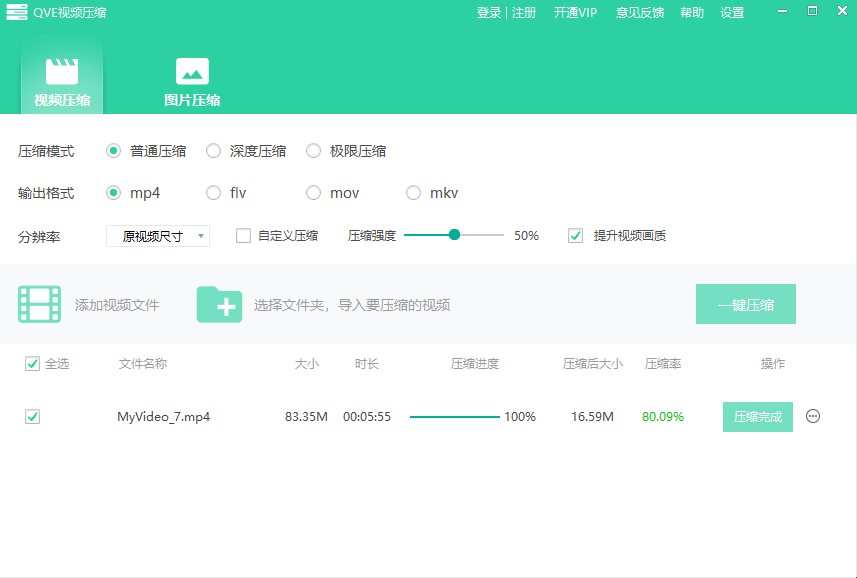Viewport: 857px width, 578px height.
Task: Enable the 自定义压缩 checkbox
Action: [243, 236]
